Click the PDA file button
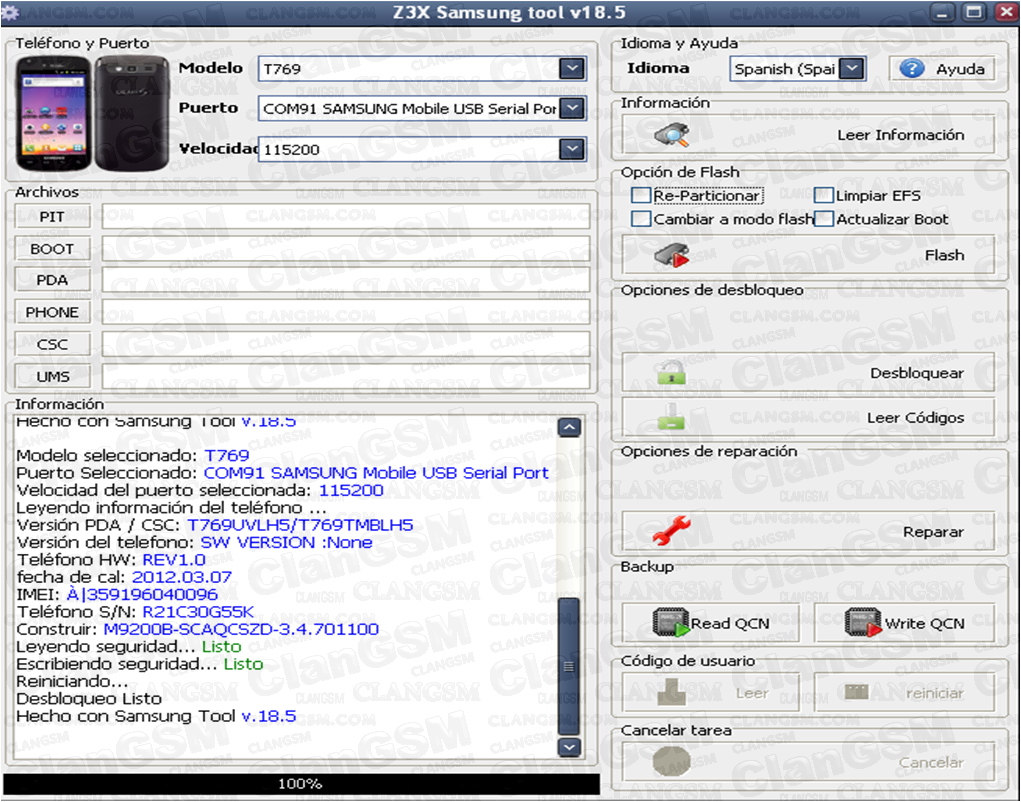Viewport: 1021px width, 802px height. [x=53, y=280]
